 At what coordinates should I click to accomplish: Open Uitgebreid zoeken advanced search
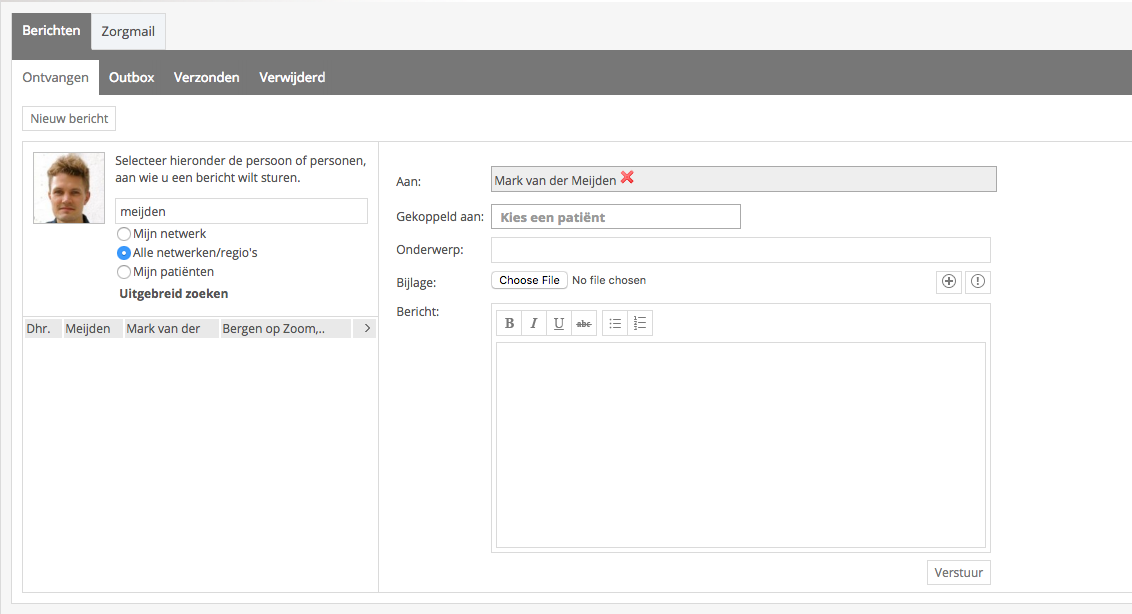(x=173, y=294)
